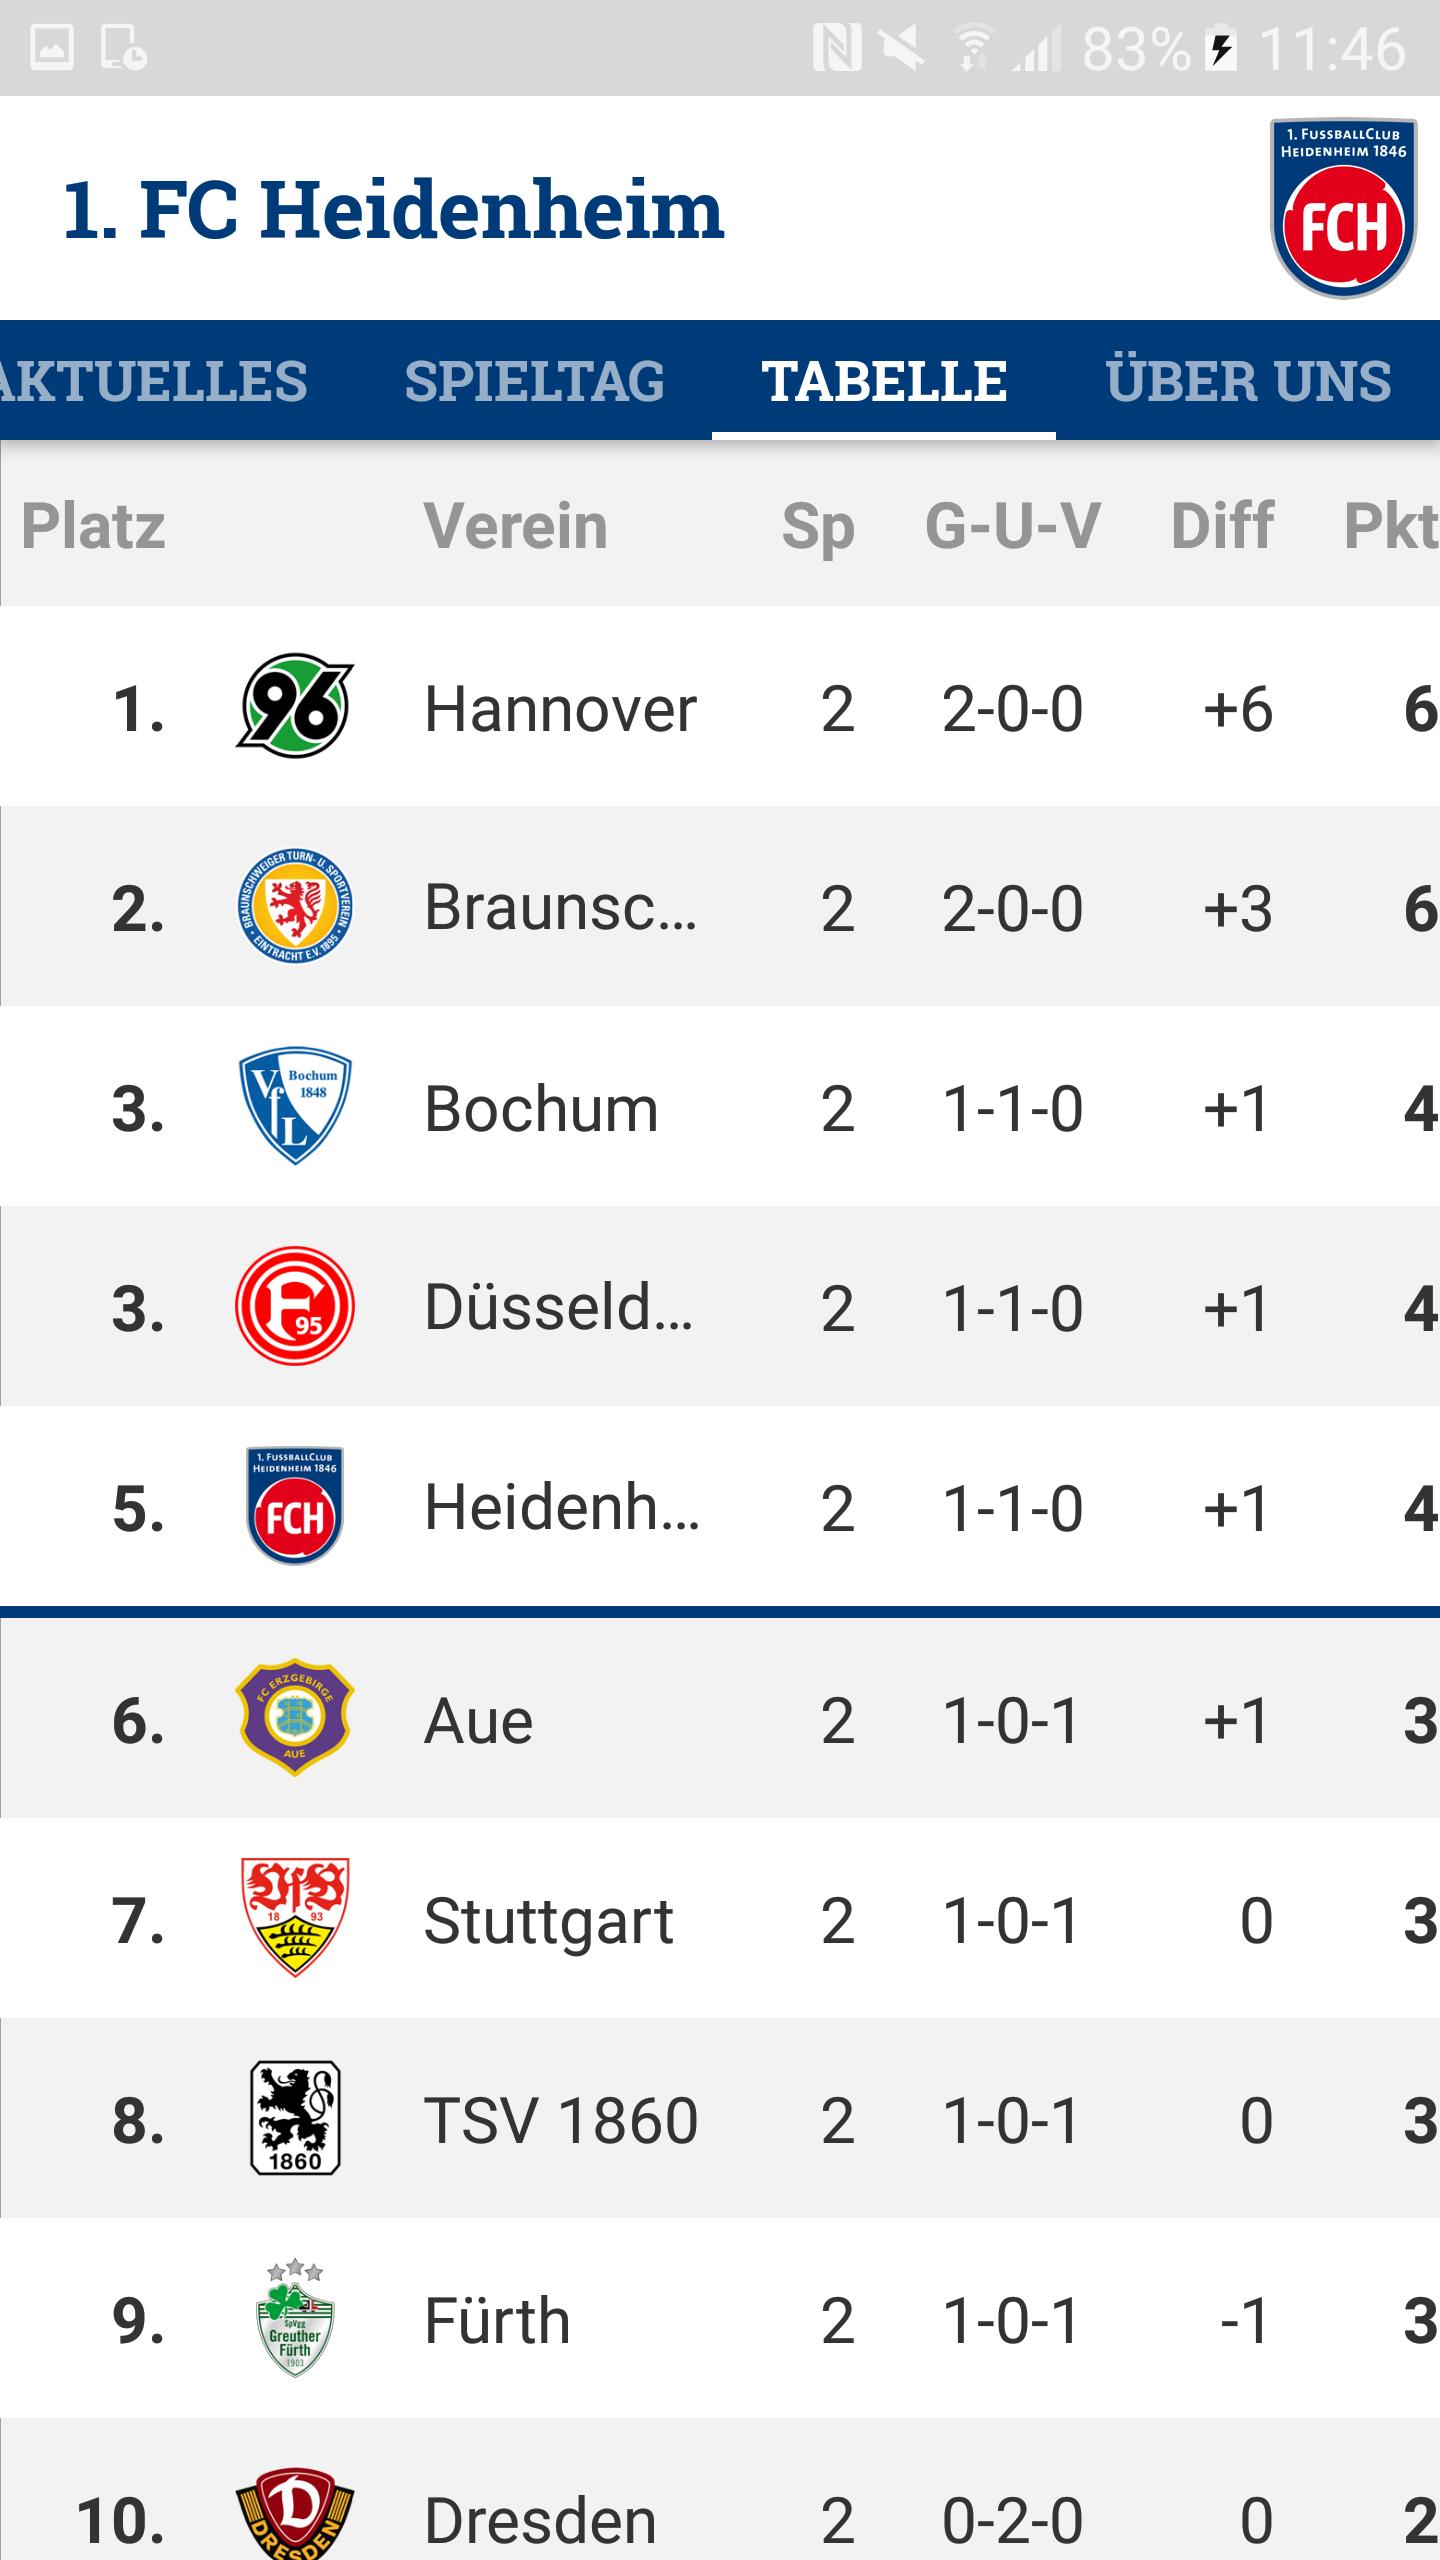This screenshot has height=2560, width=1440.
Task: Select the Tabelle tab
Action: [884, 381]
